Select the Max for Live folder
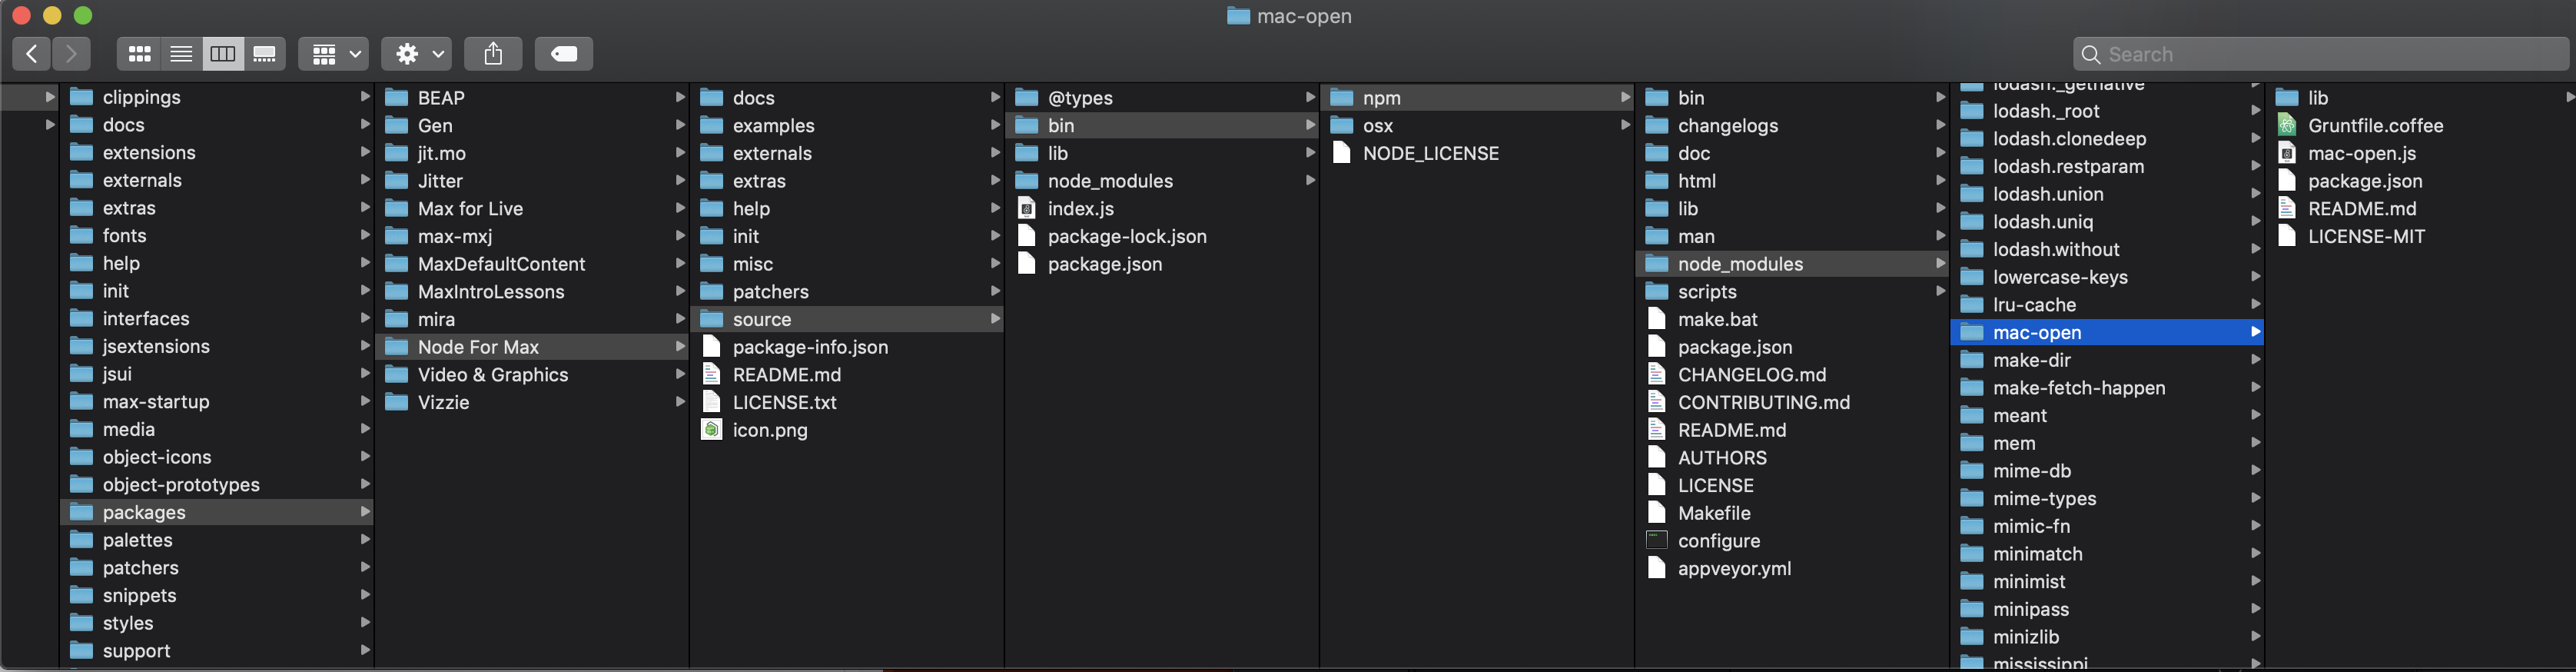The image size is (2576, 672). point(470,209)
